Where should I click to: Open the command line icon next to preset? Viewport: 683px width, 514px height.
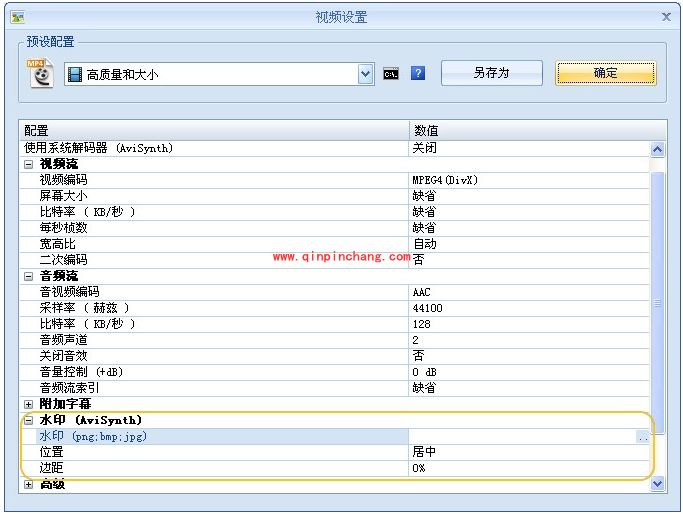pos(391,74)
